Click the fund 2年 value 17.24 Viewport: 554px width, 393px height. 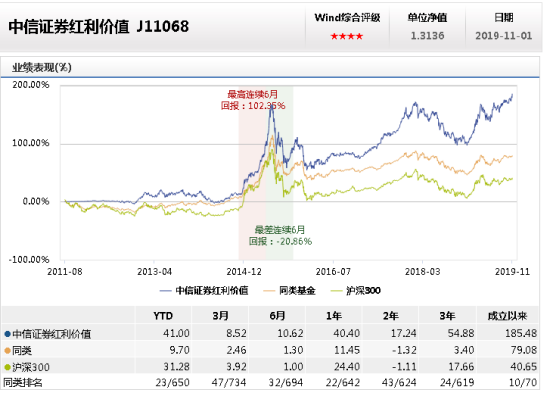(x=403, y=333)
